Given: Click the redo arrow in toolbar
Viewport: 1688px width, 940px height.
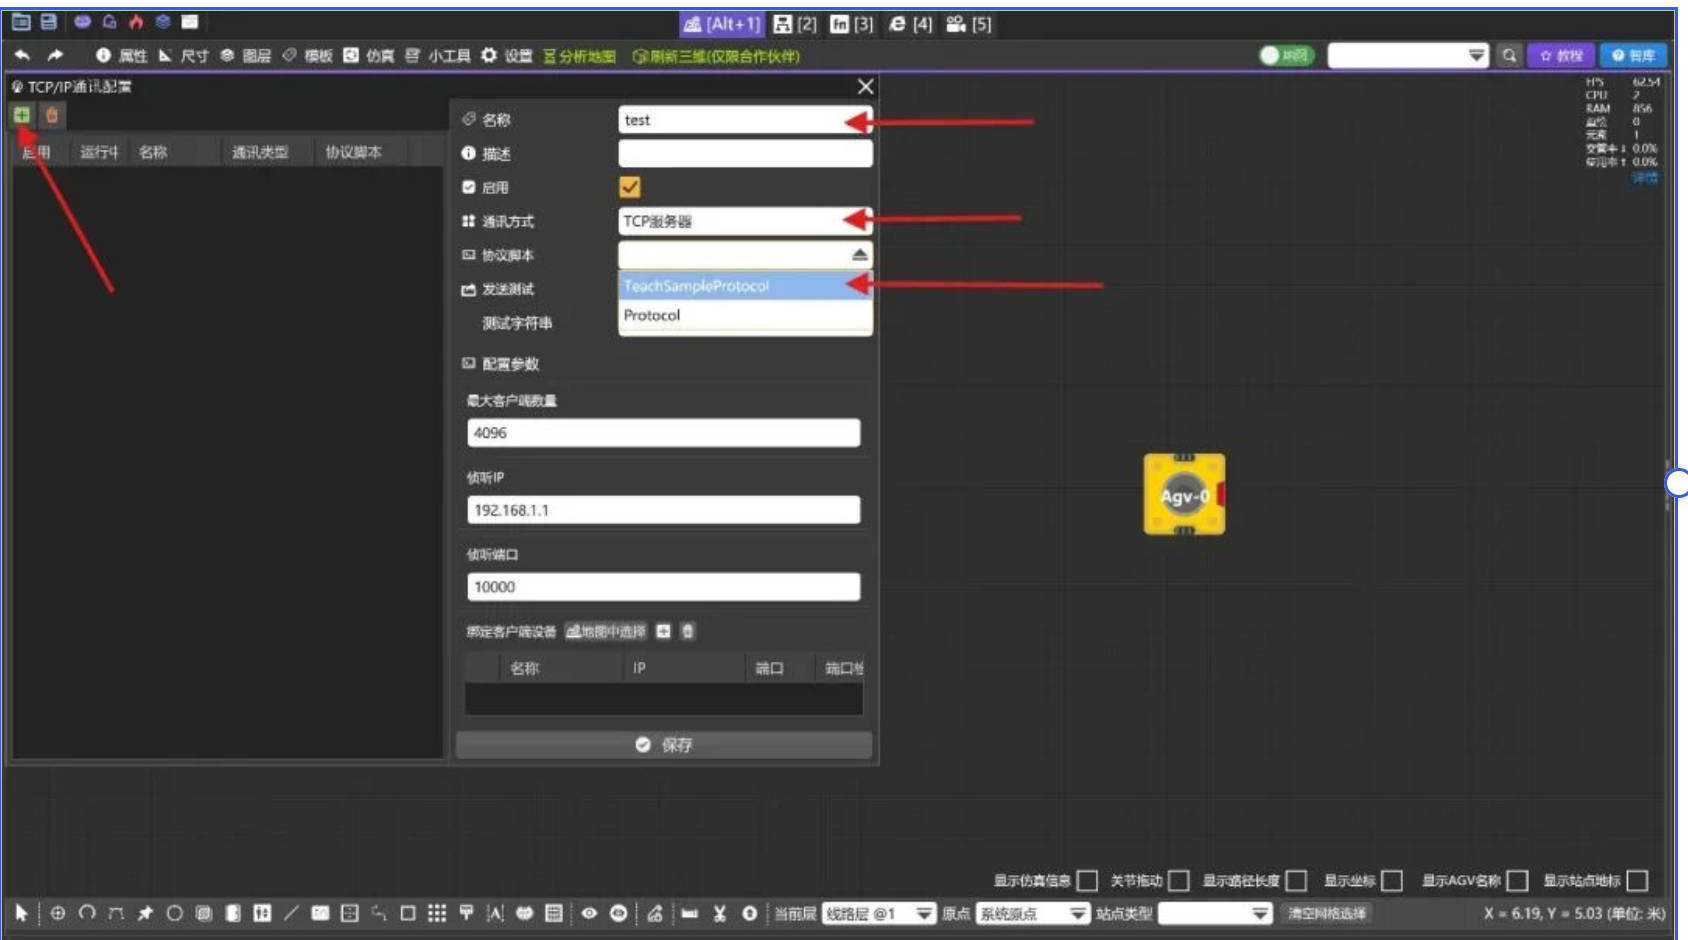Looking at the screenshot, I should click(x=55, y=55).
